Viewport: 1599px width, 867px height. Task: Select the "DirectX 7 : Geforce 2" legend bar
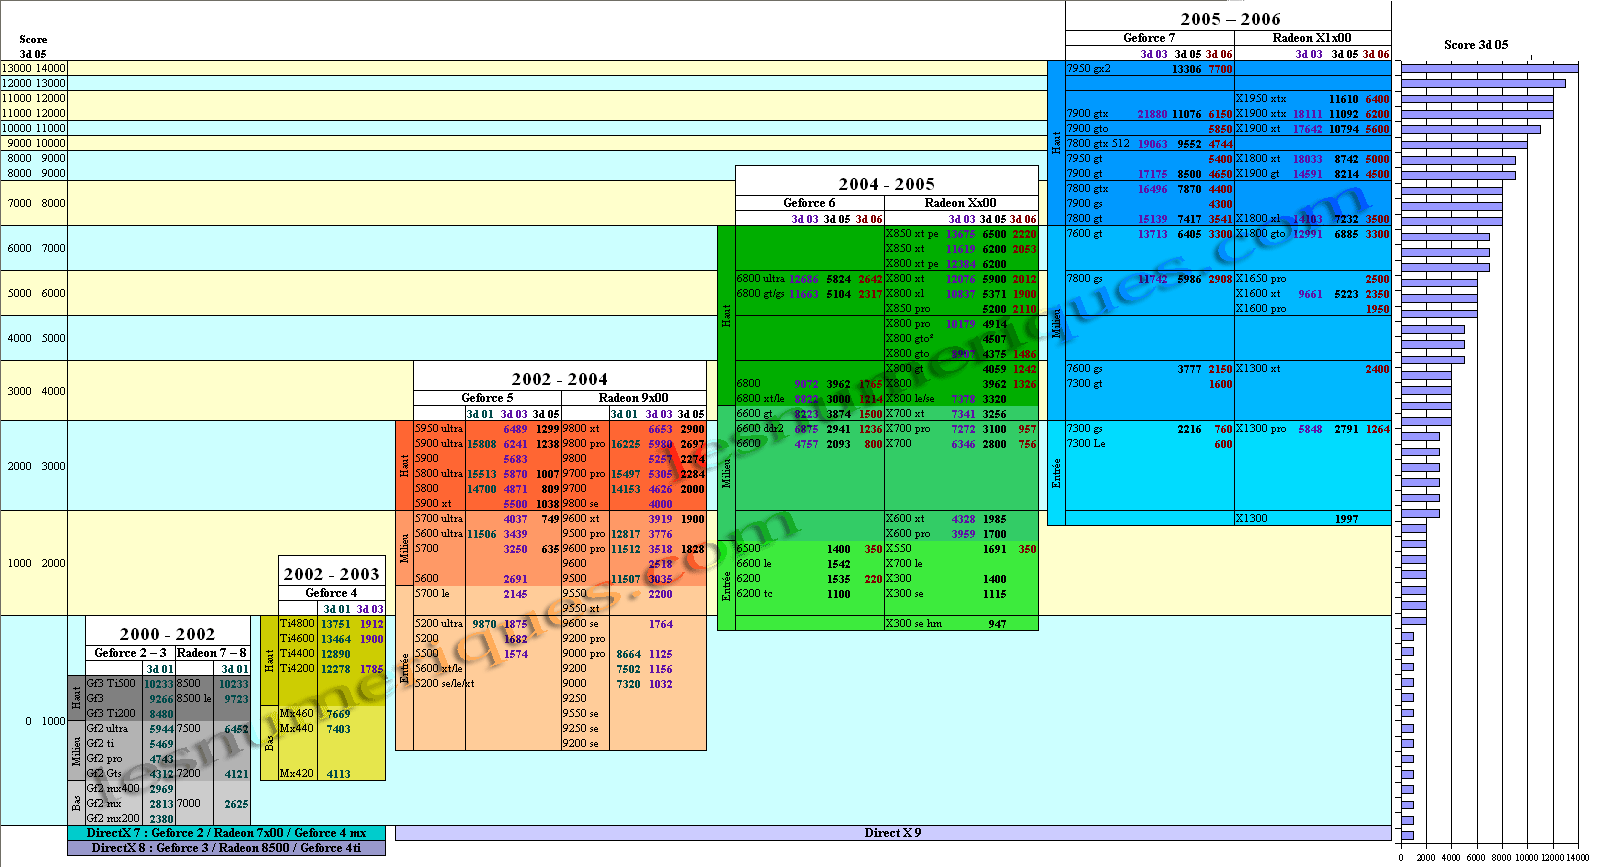pyautogui.click(x=226, y=833)
